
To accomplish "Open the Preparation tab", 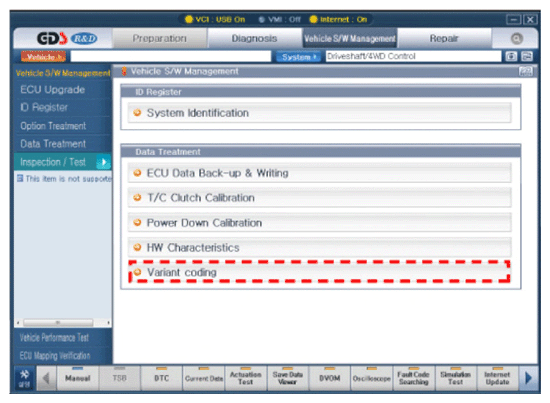I will click(x=159, y=38).
